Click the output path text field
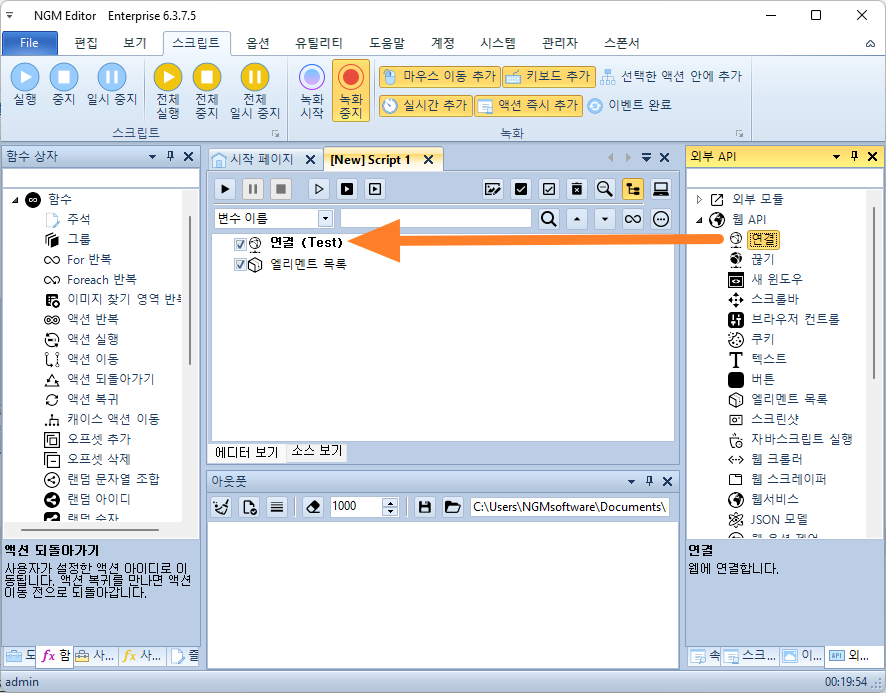Screen dimensions: 886x693 [x=570, y=507]
